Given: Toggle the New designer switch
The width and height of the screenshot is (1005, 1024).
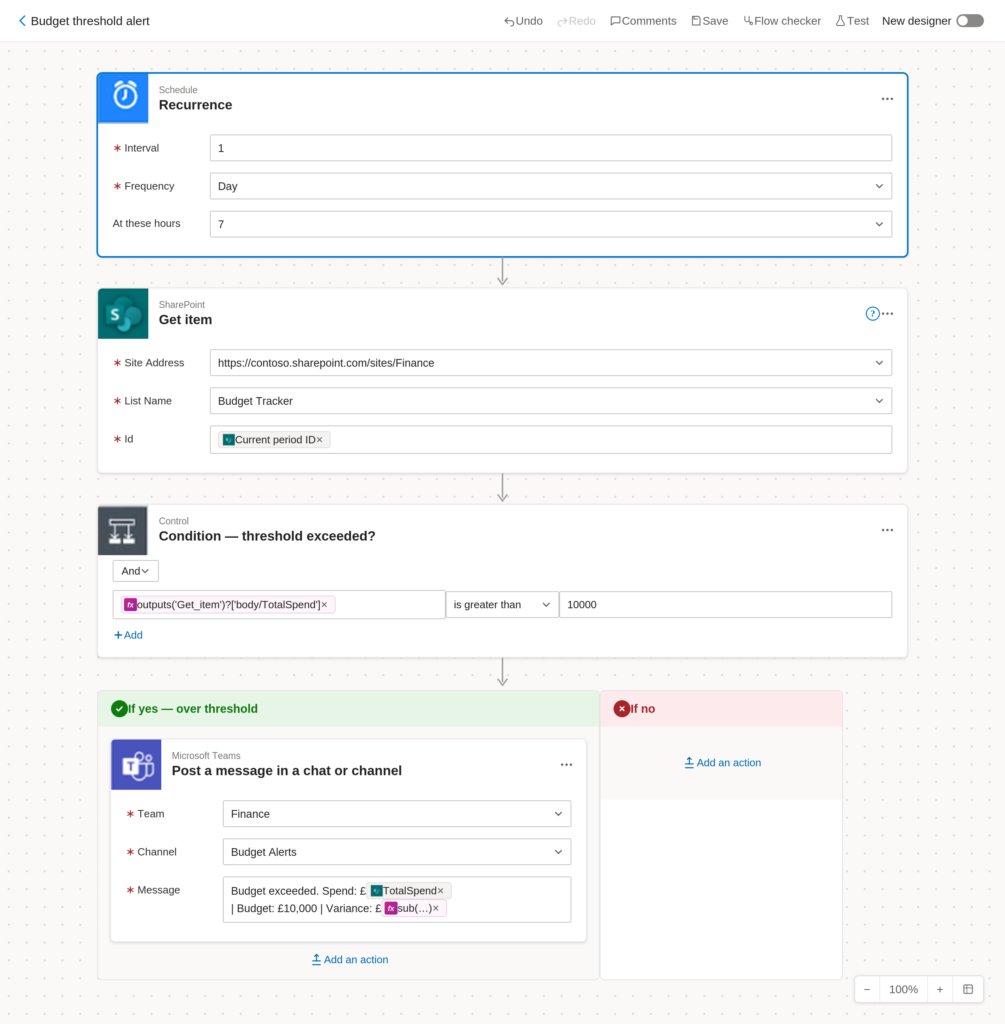Looking at the screenshot, I should click(x=970, y=21).
